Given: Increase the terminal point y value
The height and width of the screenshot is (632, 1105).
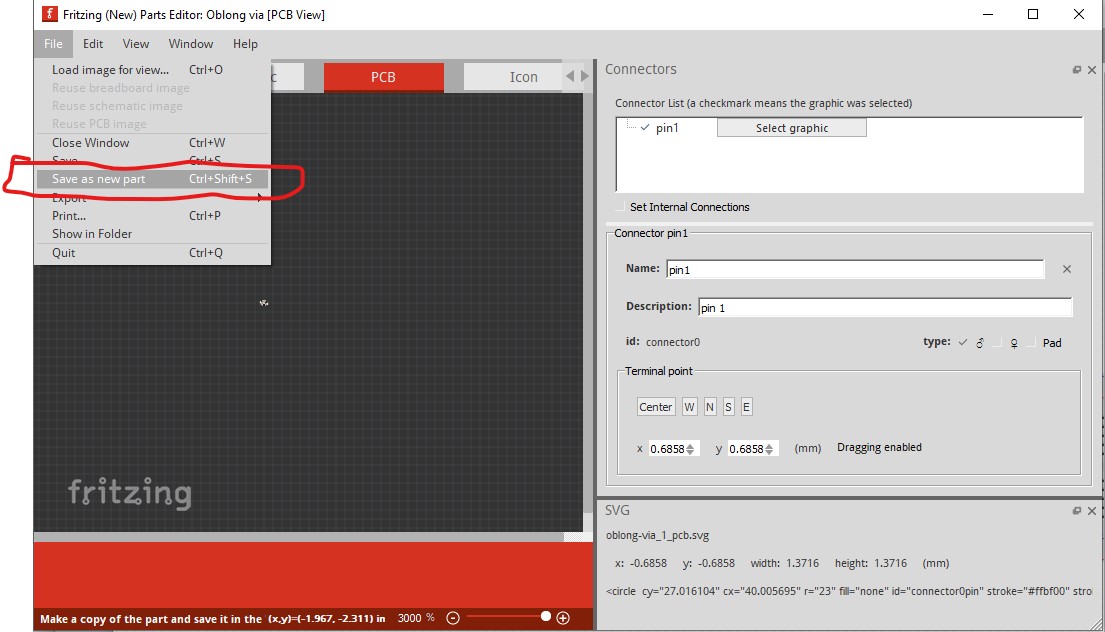Looking at the screenshot, I should click(x=770, y=446).
